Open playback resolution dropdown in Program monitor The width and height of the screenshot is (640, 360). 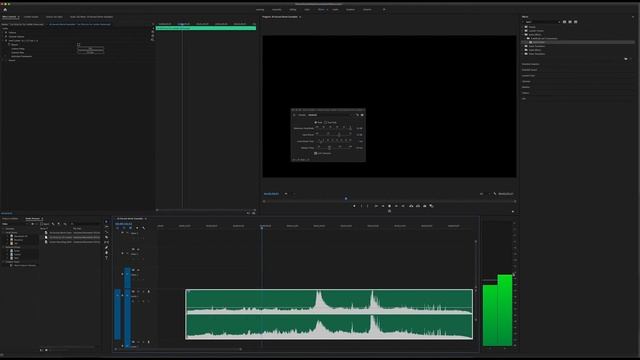[x=481, y=194]
